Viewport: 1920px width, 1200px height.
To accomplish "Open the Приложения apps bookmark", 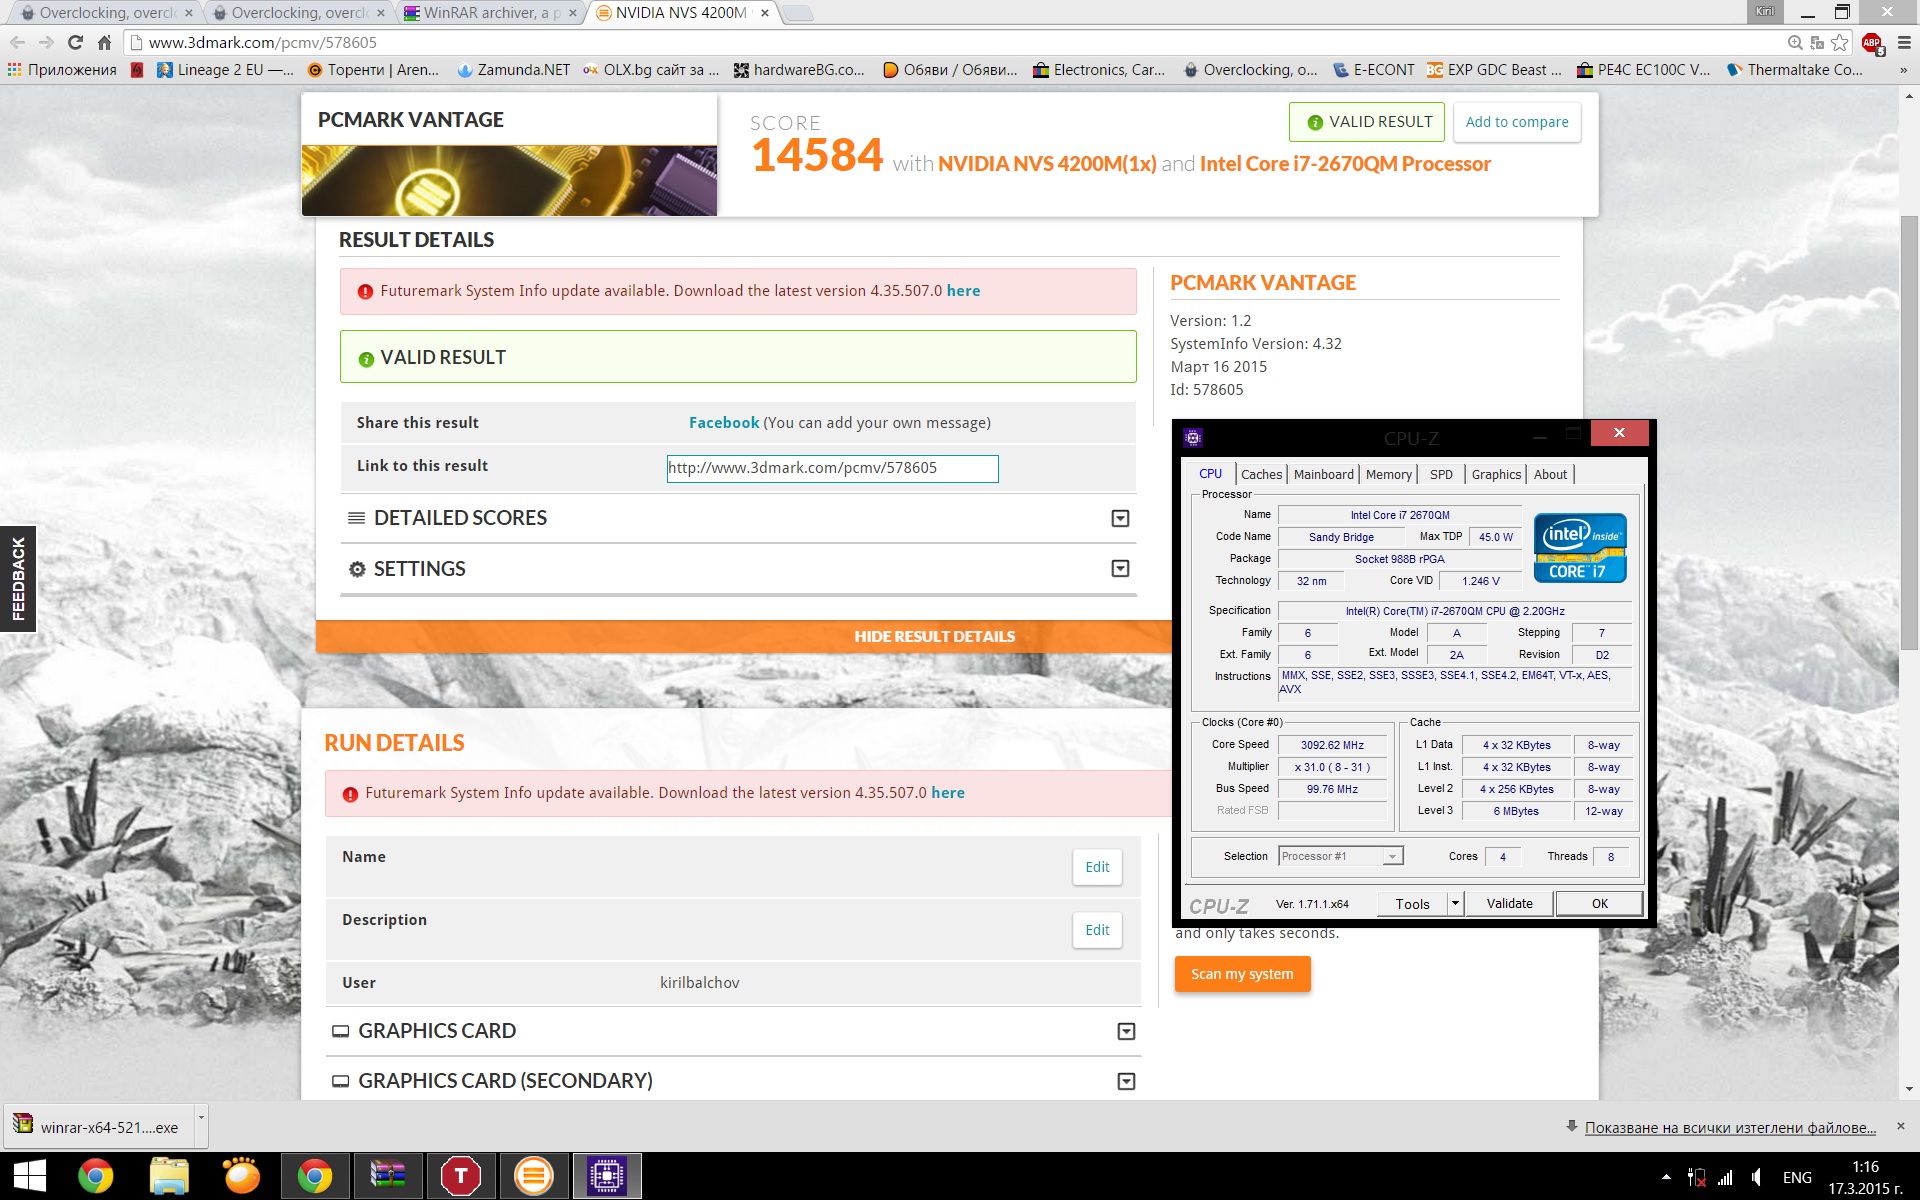I will click(x=62, y=70).
